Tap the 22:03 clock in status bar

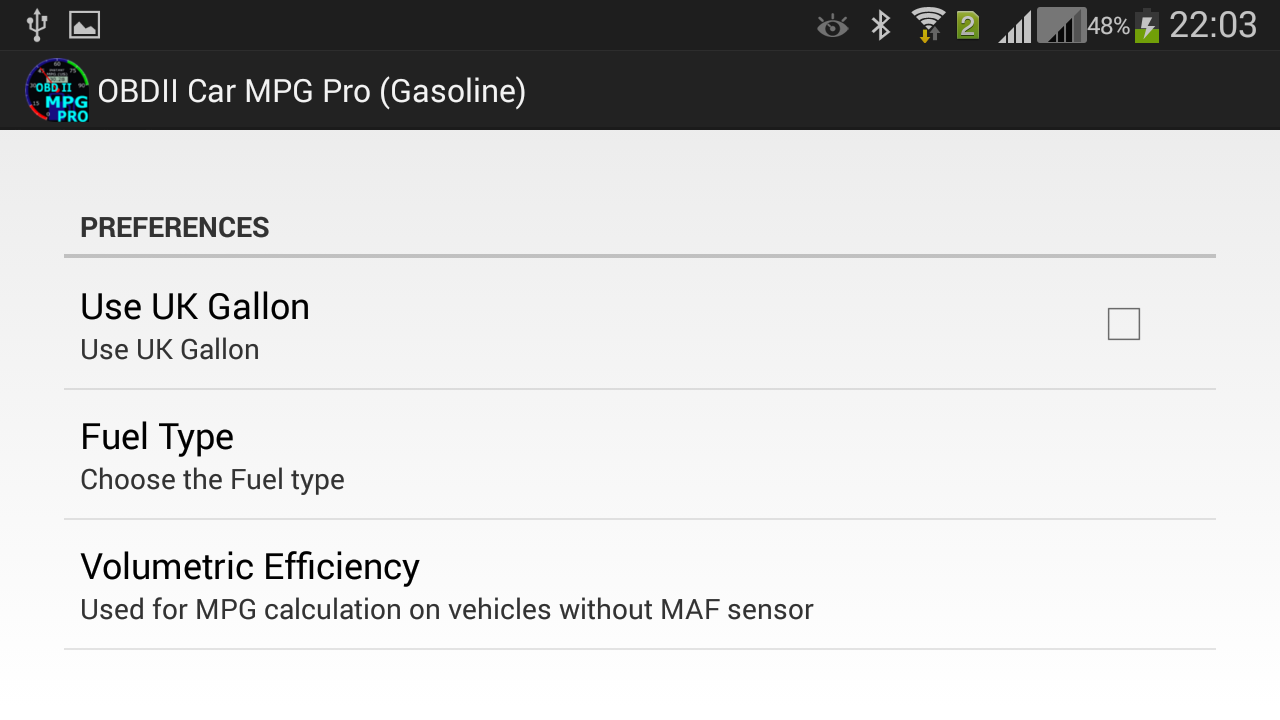[1213, 25]
